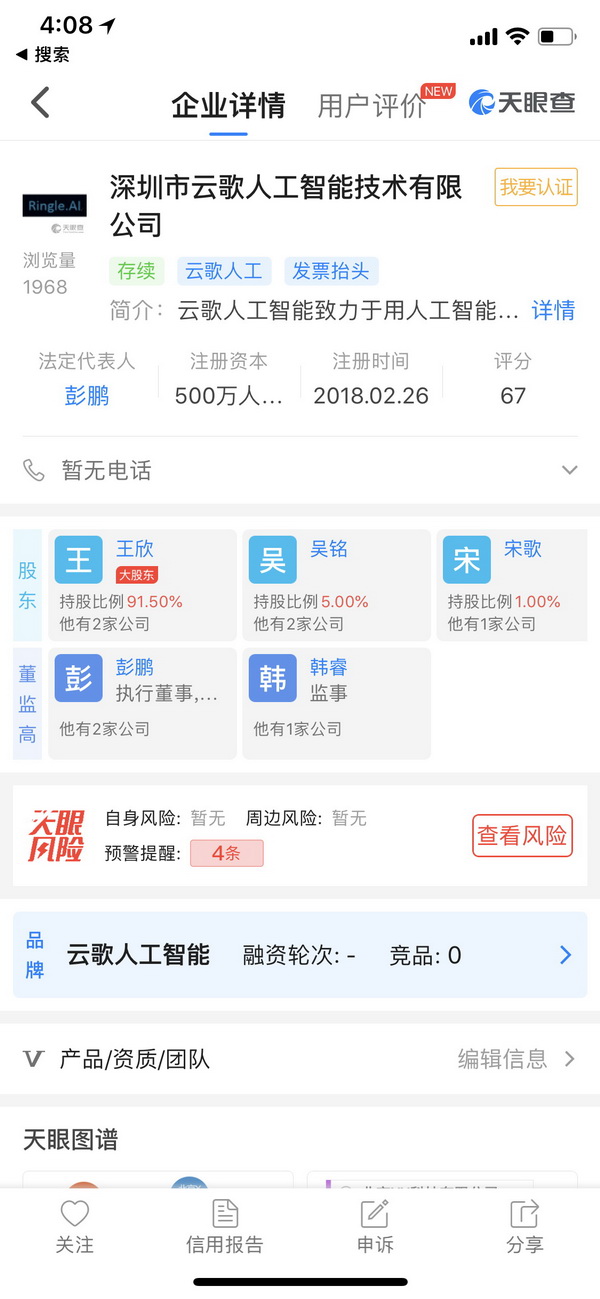Image resolution: width=600 pixels, height=1299 pixels.
Task: Tap the score value 67
Action: coord(513,396)
